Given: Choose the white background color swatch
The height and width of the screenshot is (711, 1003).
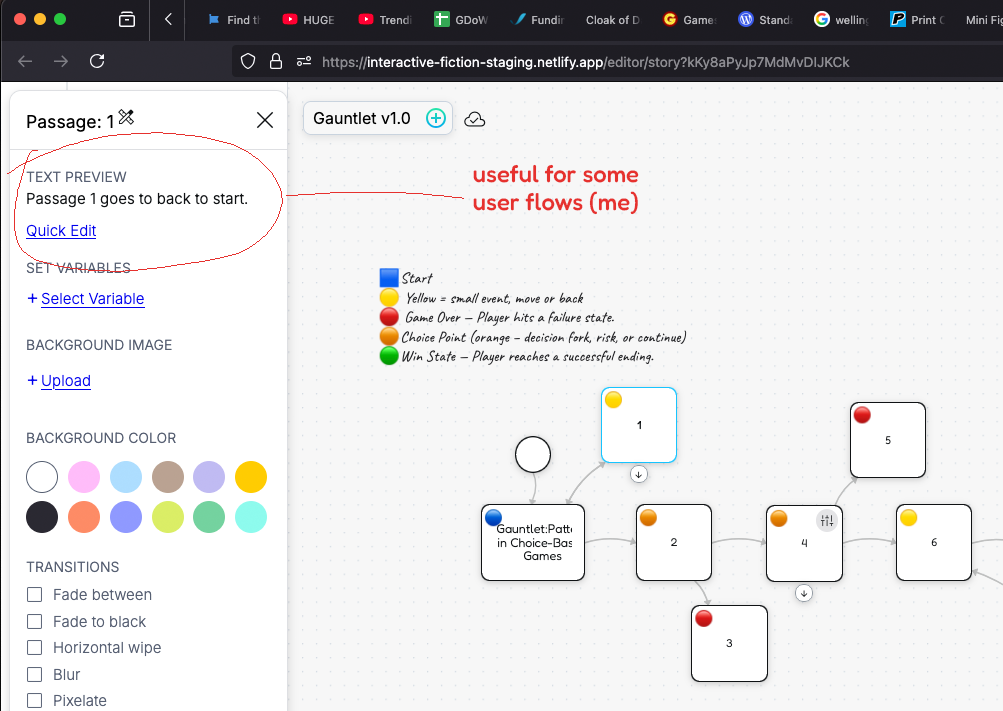Looking at the screenshot, I should click(42, 477).
